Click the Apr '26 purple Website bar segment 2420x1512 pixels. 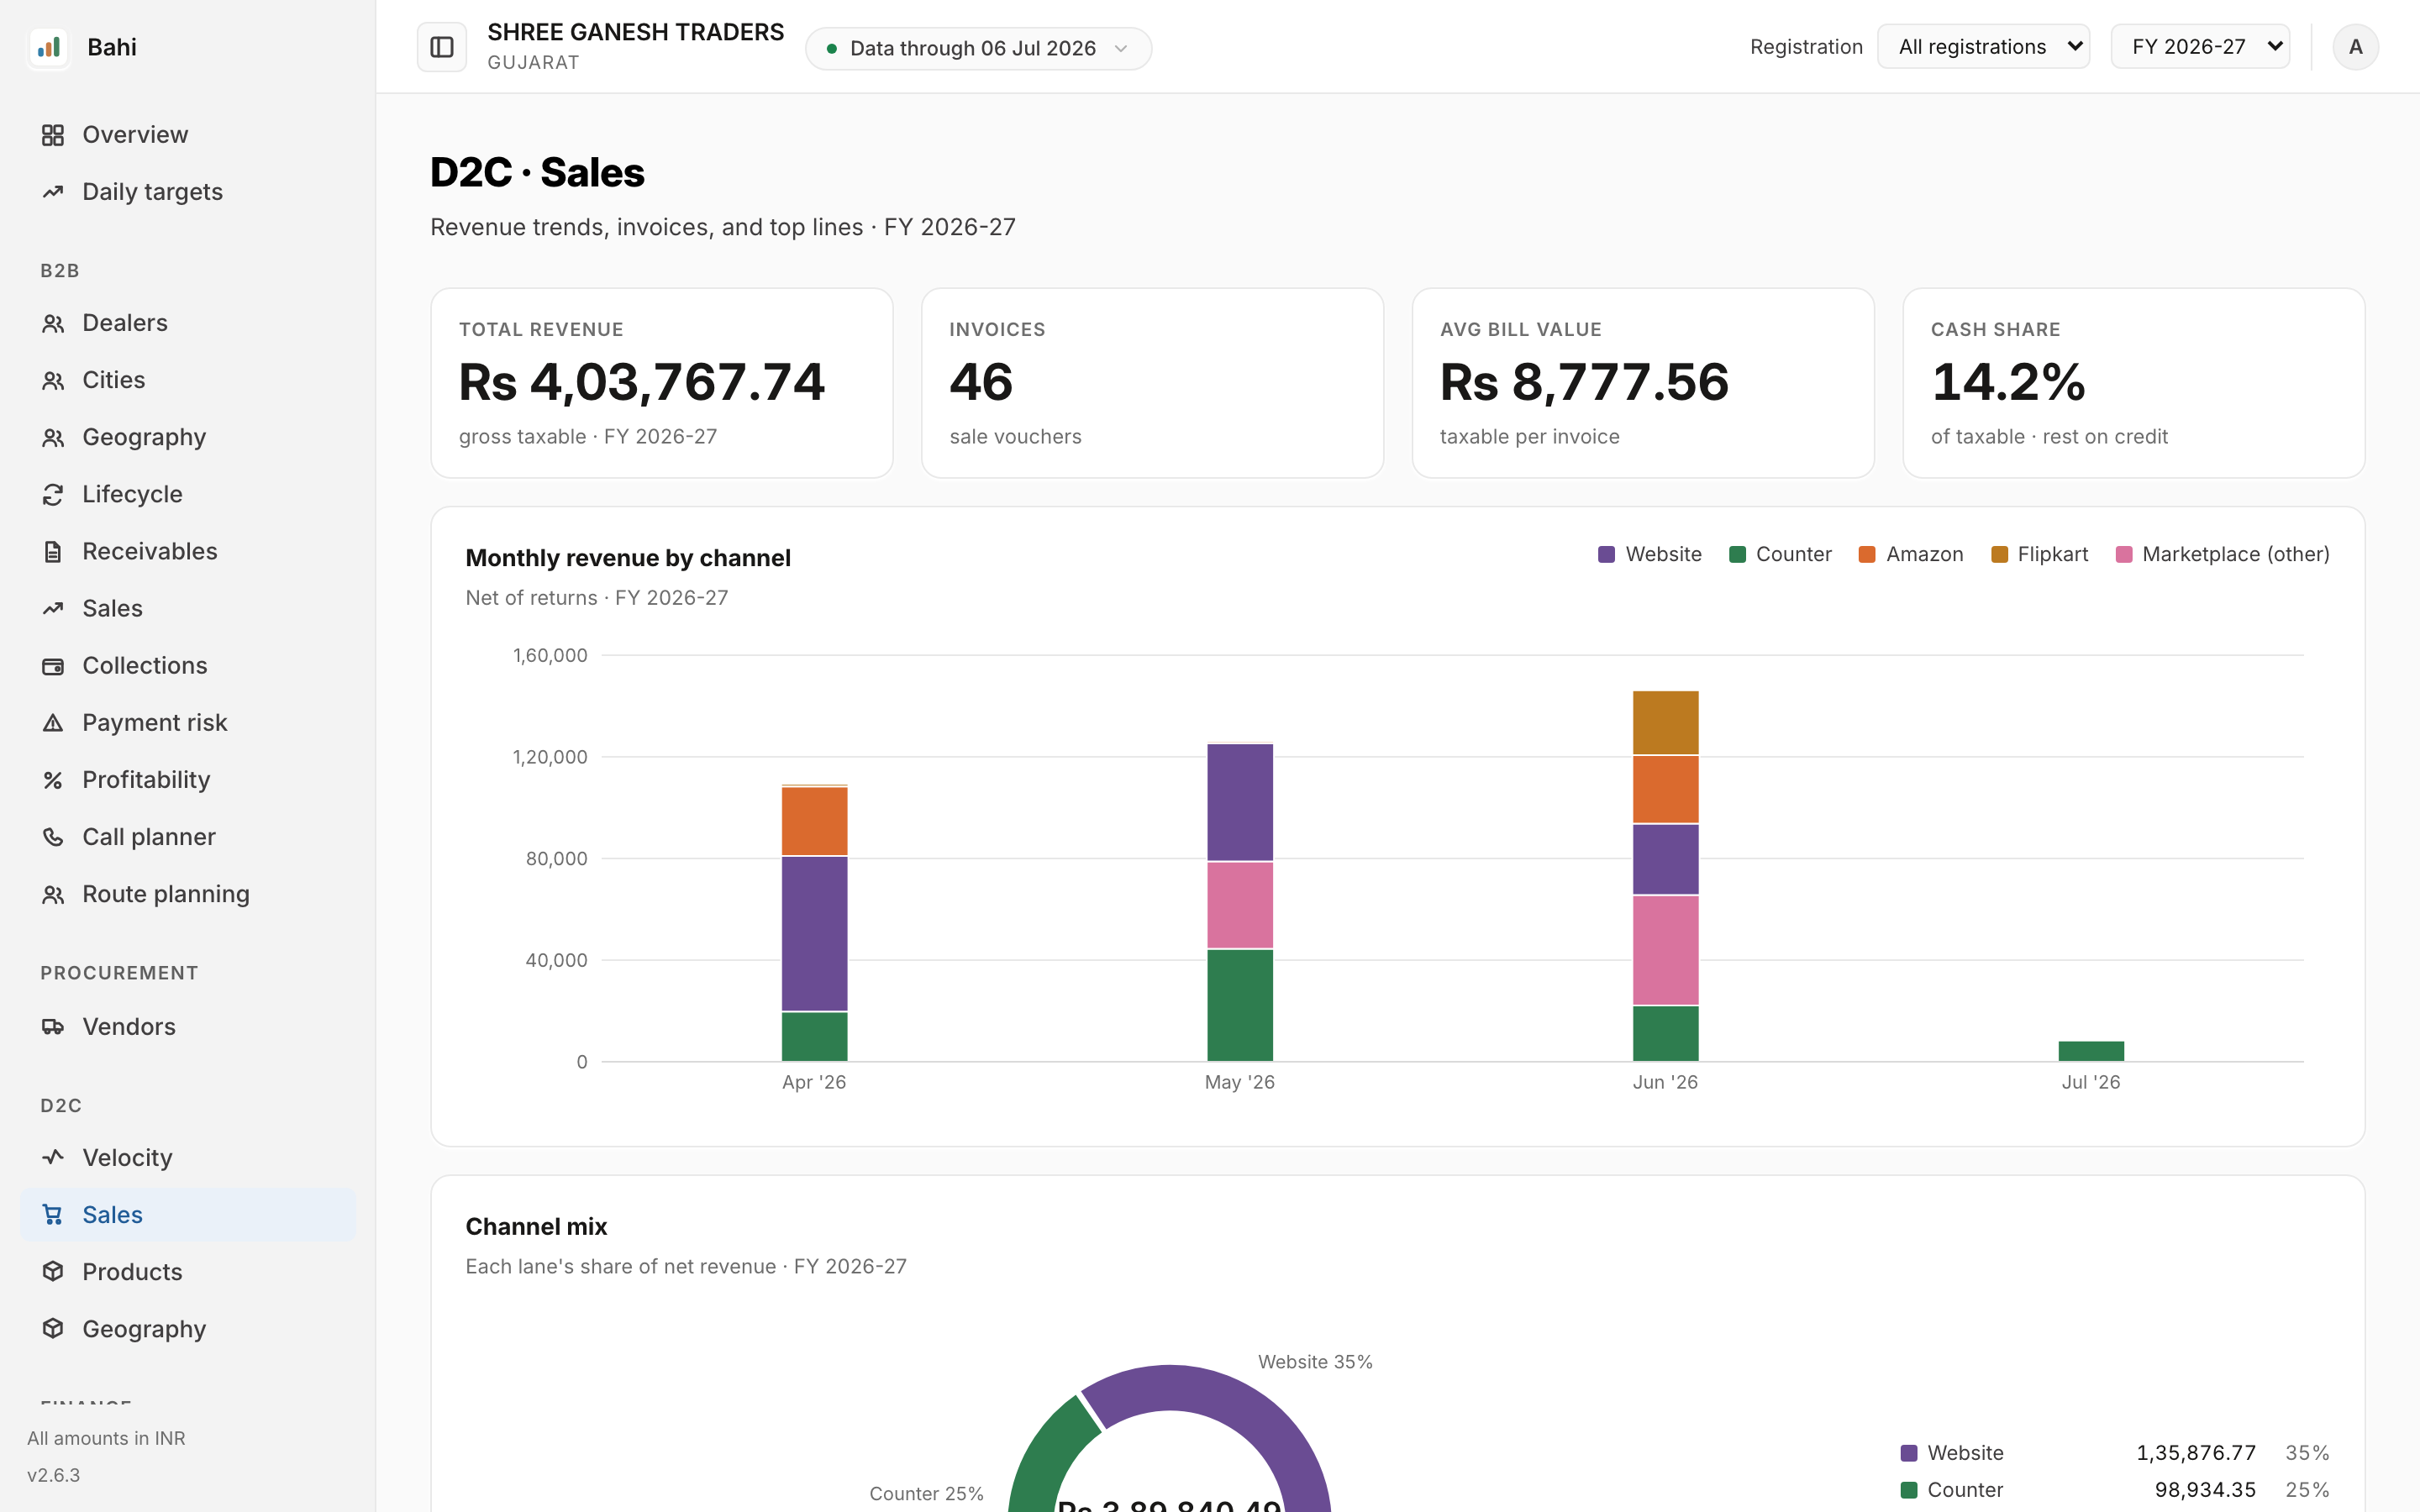point(814,934)
